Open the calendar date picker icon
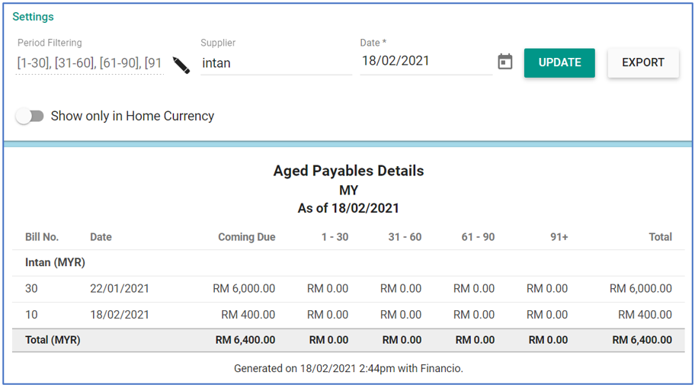 (505, 62)
